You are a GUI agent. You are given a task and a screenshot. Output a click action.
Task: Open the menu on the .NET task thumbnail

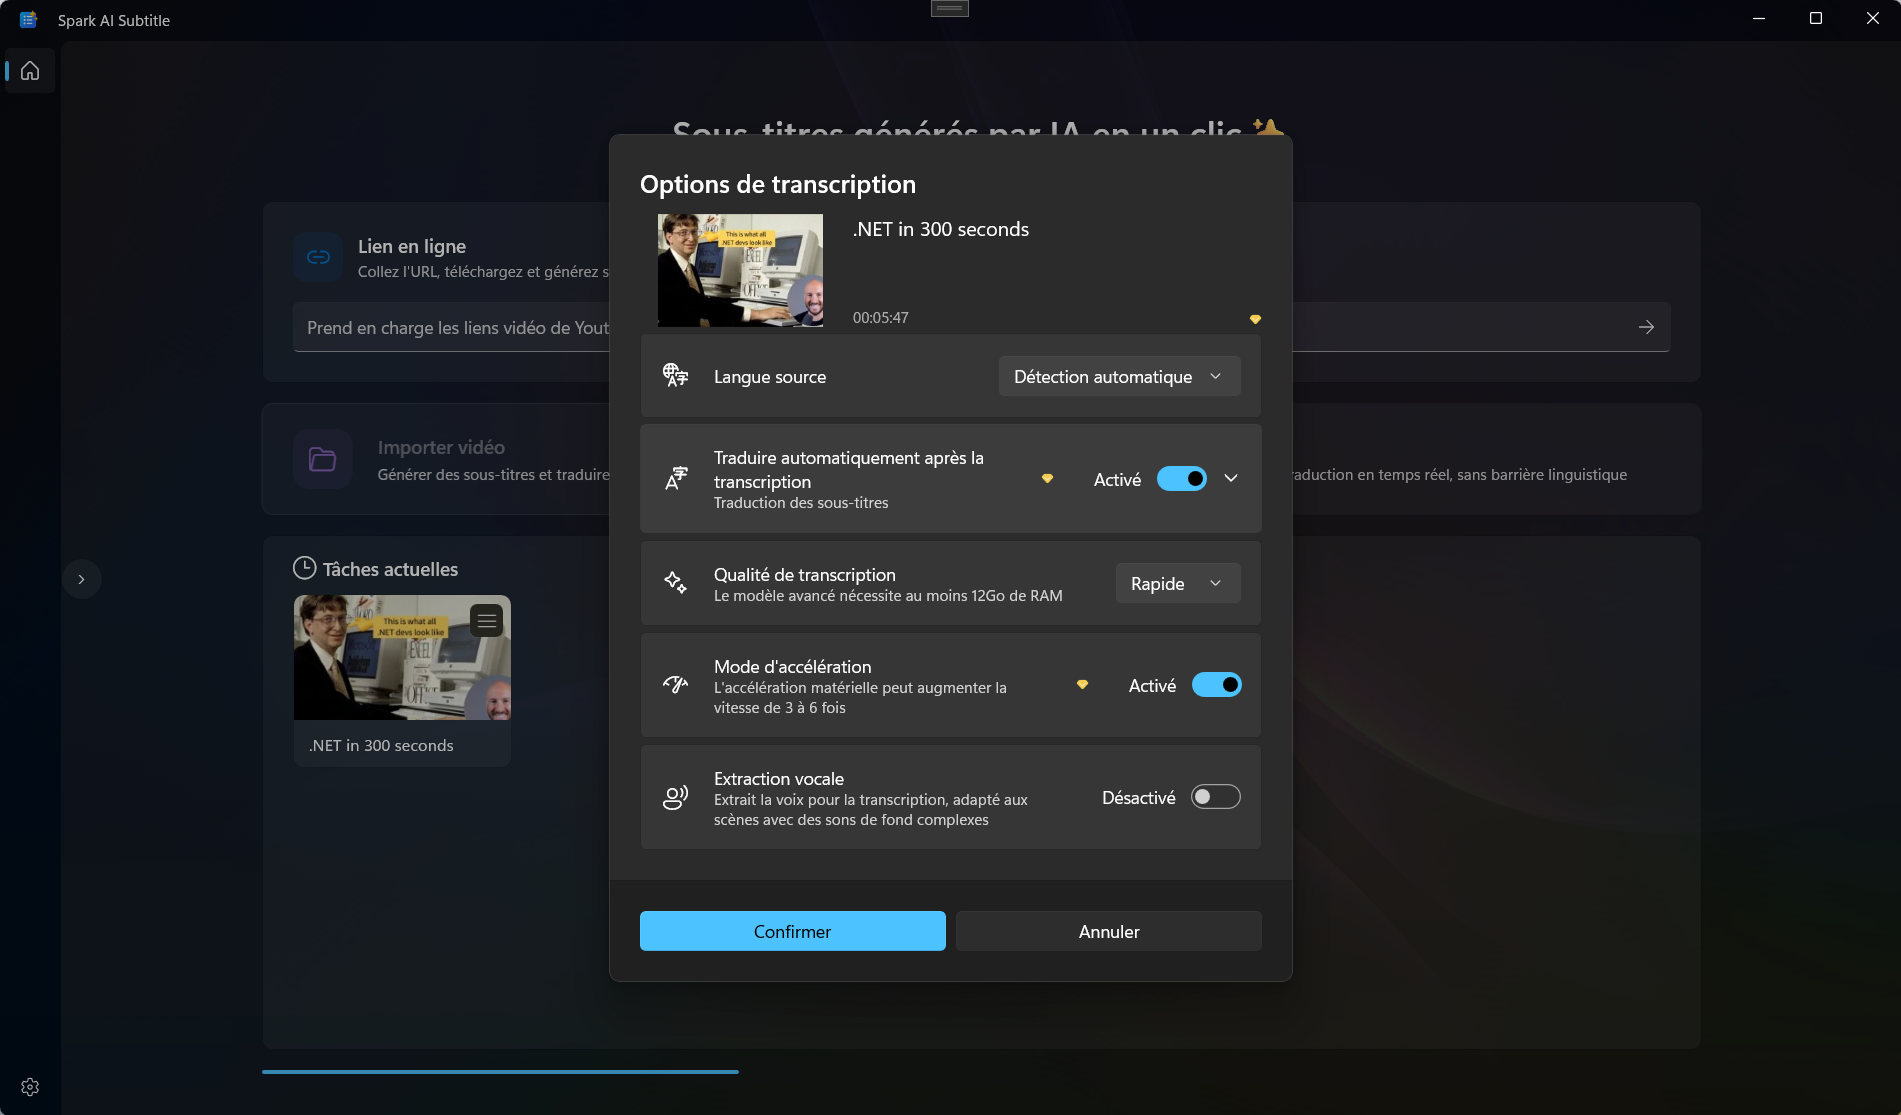(x=486, y=620)
